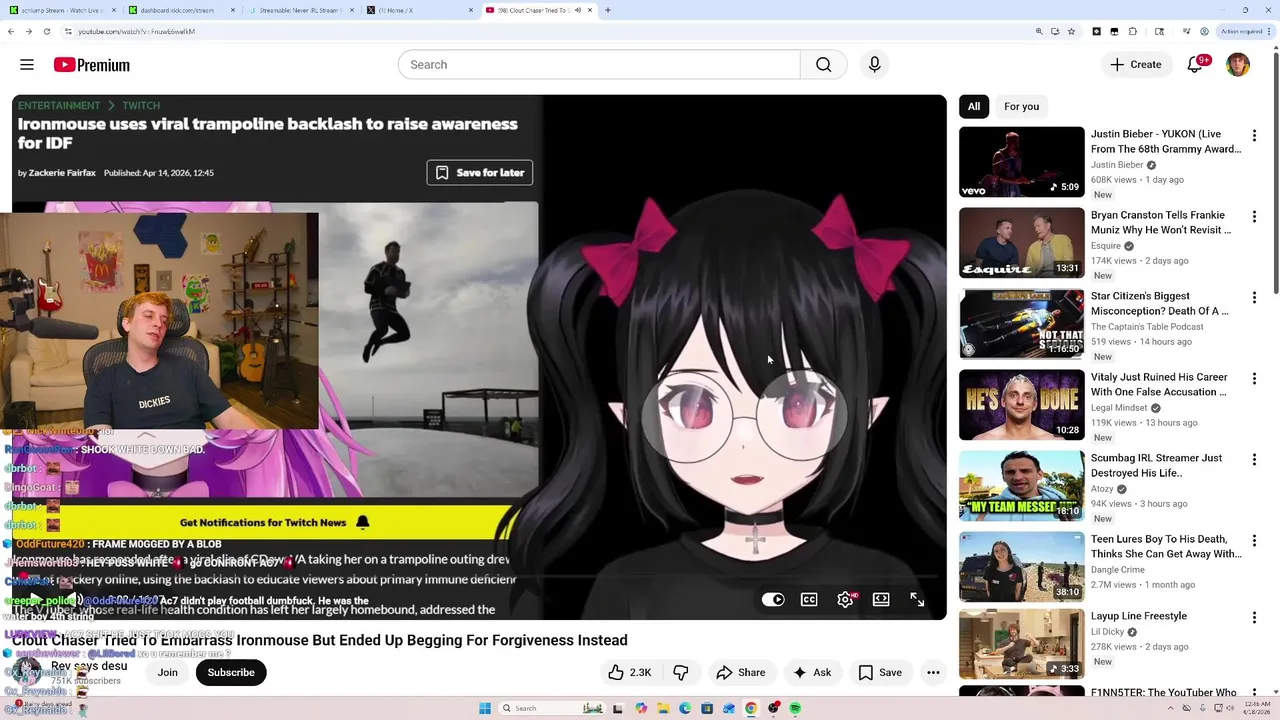Switch to the Home / X tab
1280x720 pixels.
coord(418,10)
